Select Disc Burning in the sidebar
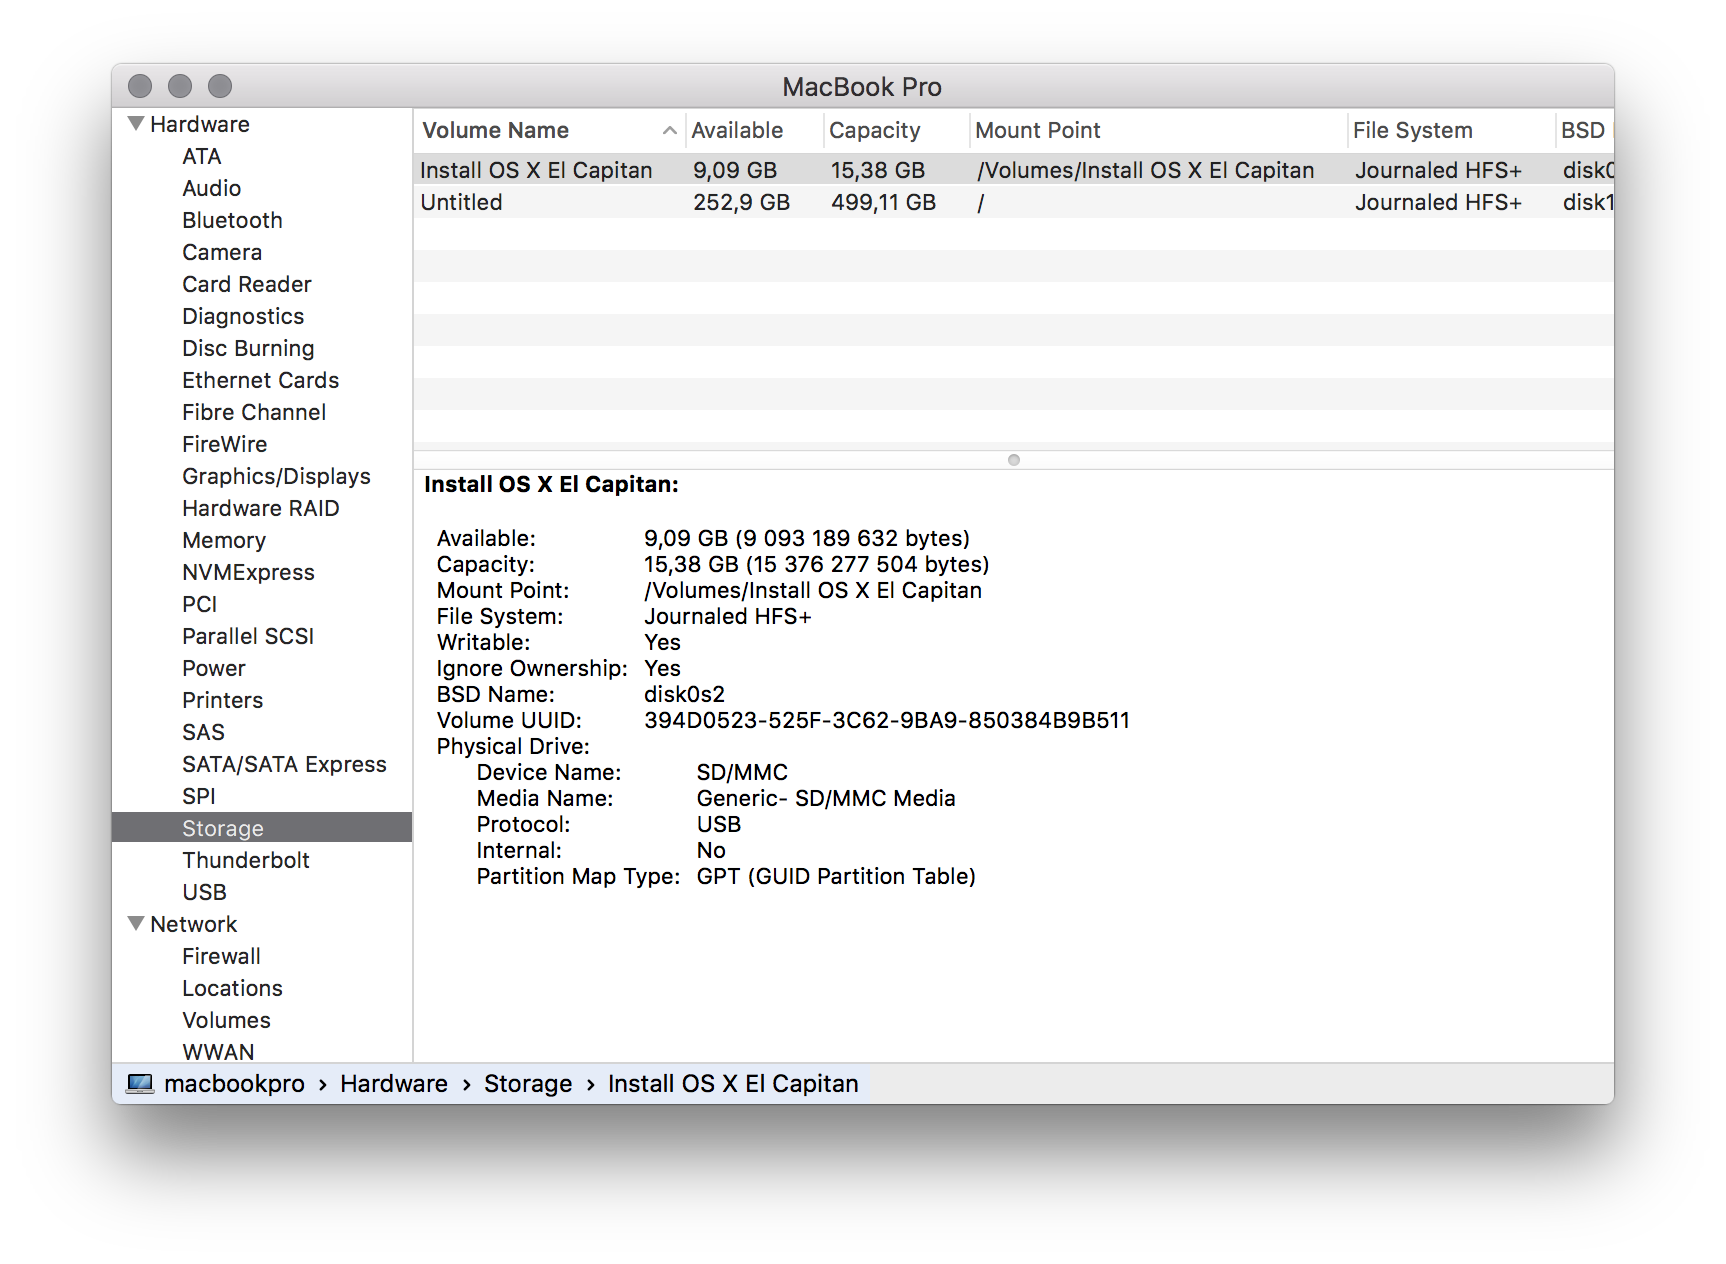Image resolution: width=1726 pixels, height=1264 pixels. click(x=248, y=348)
